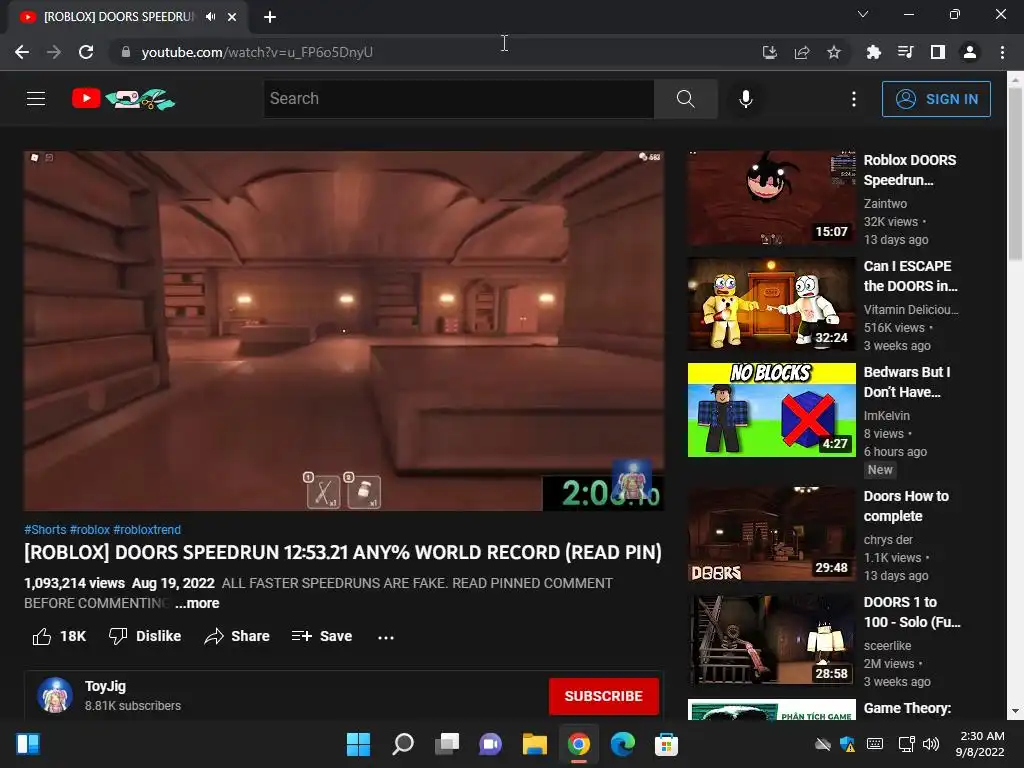Open the #Shorts hashtag link

pos(45,530)
